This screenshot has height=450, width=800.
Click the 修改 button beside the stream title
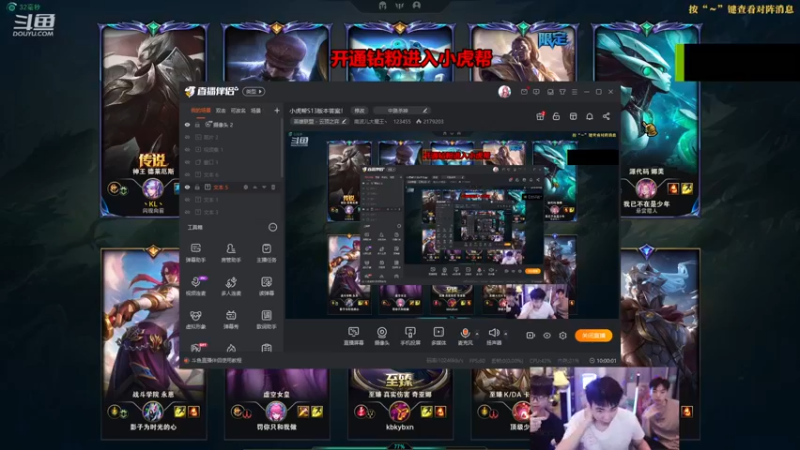tap(360, 110)
